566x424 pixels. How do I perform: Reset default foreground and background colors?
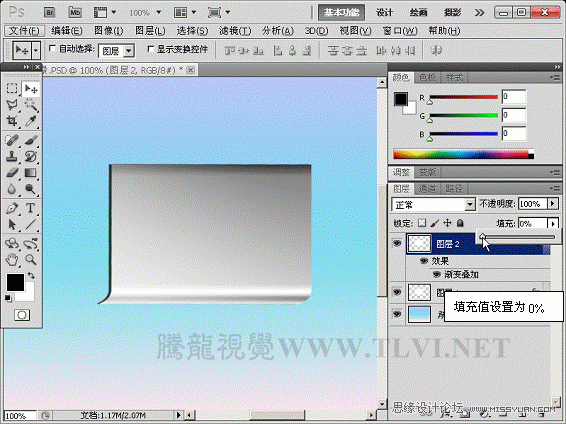click(x=8, y=298)
